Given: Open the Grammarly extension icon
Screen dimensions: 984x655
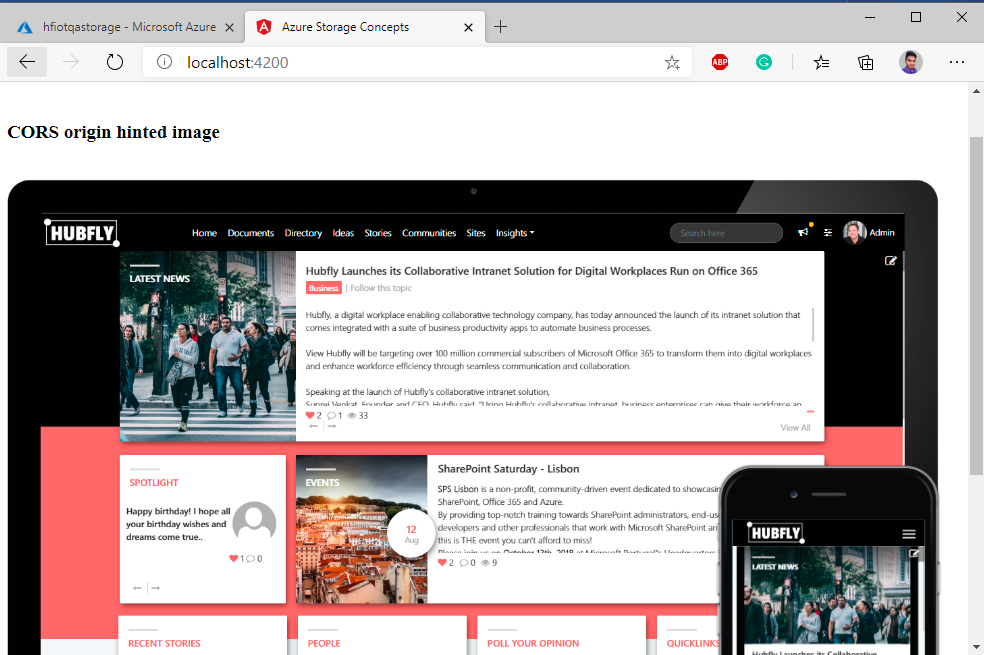Looking at the screenshot, I should click(x=764, y=61).
